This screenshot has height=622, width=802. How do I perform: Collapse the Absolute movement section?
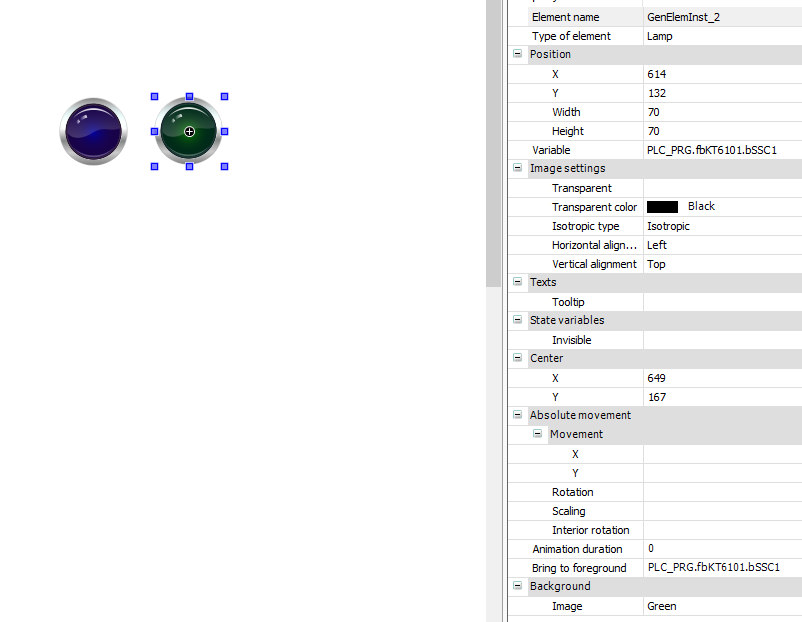518,415
